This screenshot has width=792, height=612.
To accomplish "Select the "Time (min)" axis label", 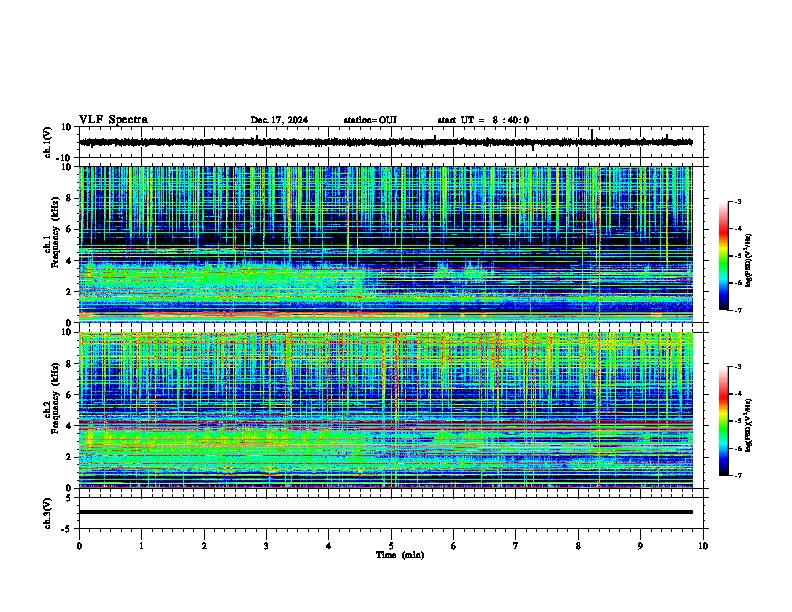I will tap(400, 555).
